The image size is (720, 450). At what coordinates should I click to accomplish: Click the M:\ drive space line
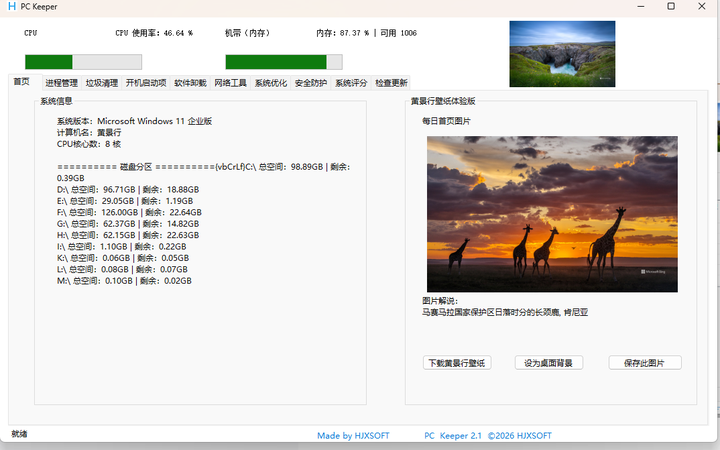pos(124,281)
